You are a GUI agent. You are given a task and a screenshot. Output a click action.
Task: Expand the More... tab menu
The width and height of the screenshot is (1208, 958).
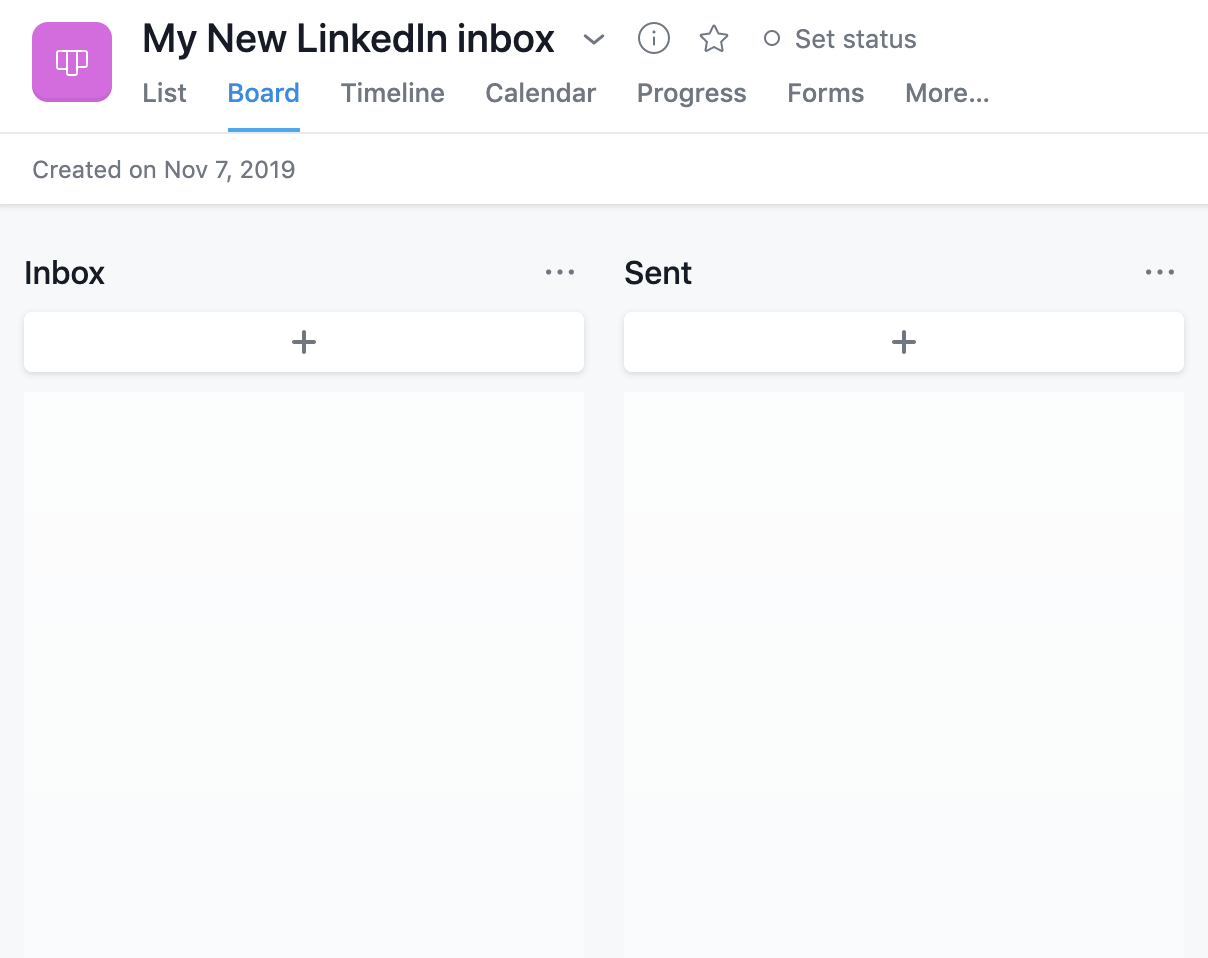[x=947, y=93]
